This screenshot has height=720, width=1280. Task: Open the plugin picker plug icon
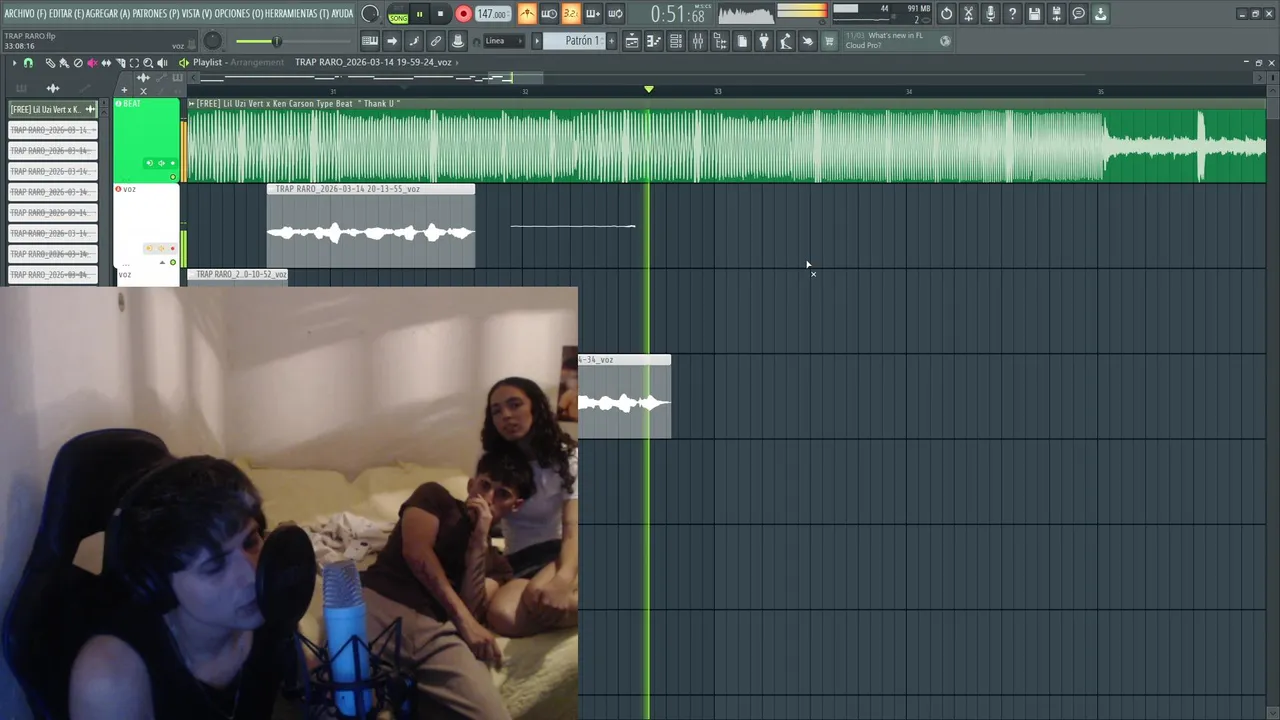tap(764, 41)
